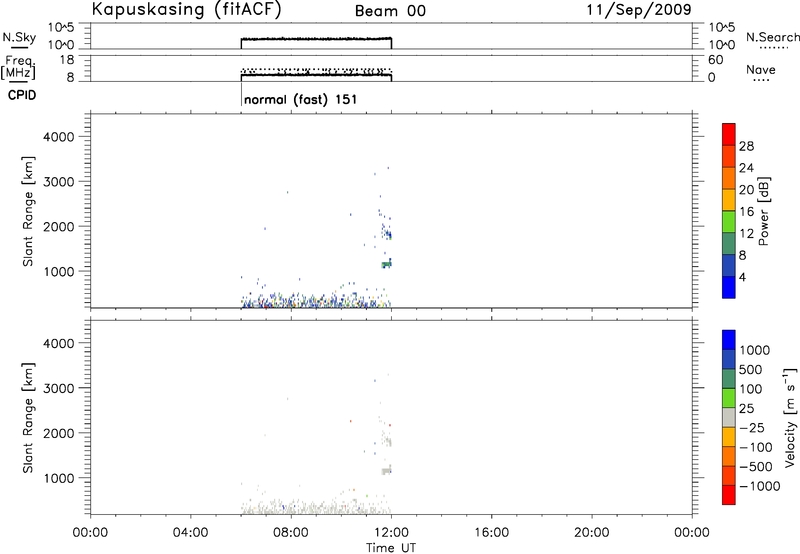Select the teal 8-12 dB Power colorbar segment
The image size is (800, 554).
pyautogui.click(x=729, y=243)
